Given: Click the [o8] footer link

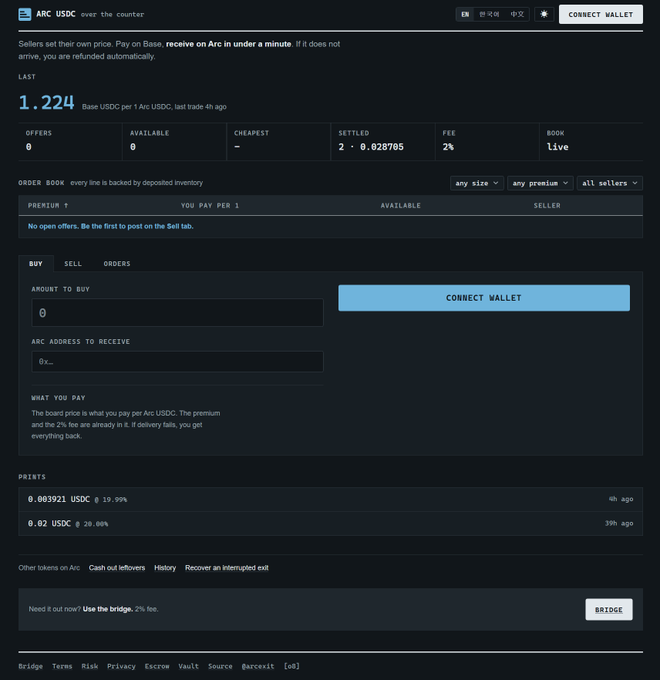Looking at the screenshot, I should (x=291, y=666).
